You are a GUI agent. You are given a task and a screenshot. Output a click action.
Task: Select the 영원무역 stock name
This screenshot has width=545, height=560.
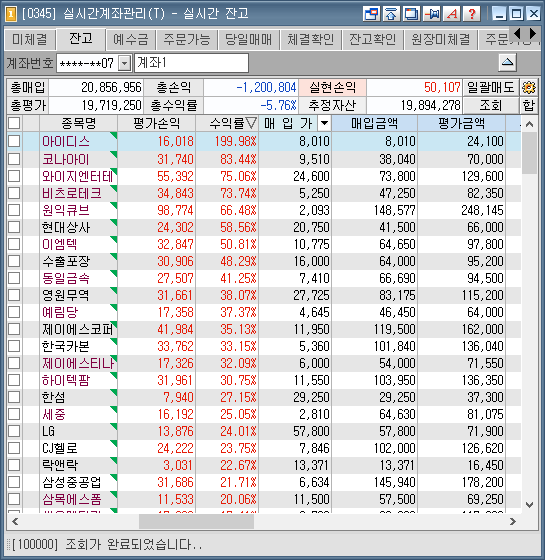pos(66,295)
